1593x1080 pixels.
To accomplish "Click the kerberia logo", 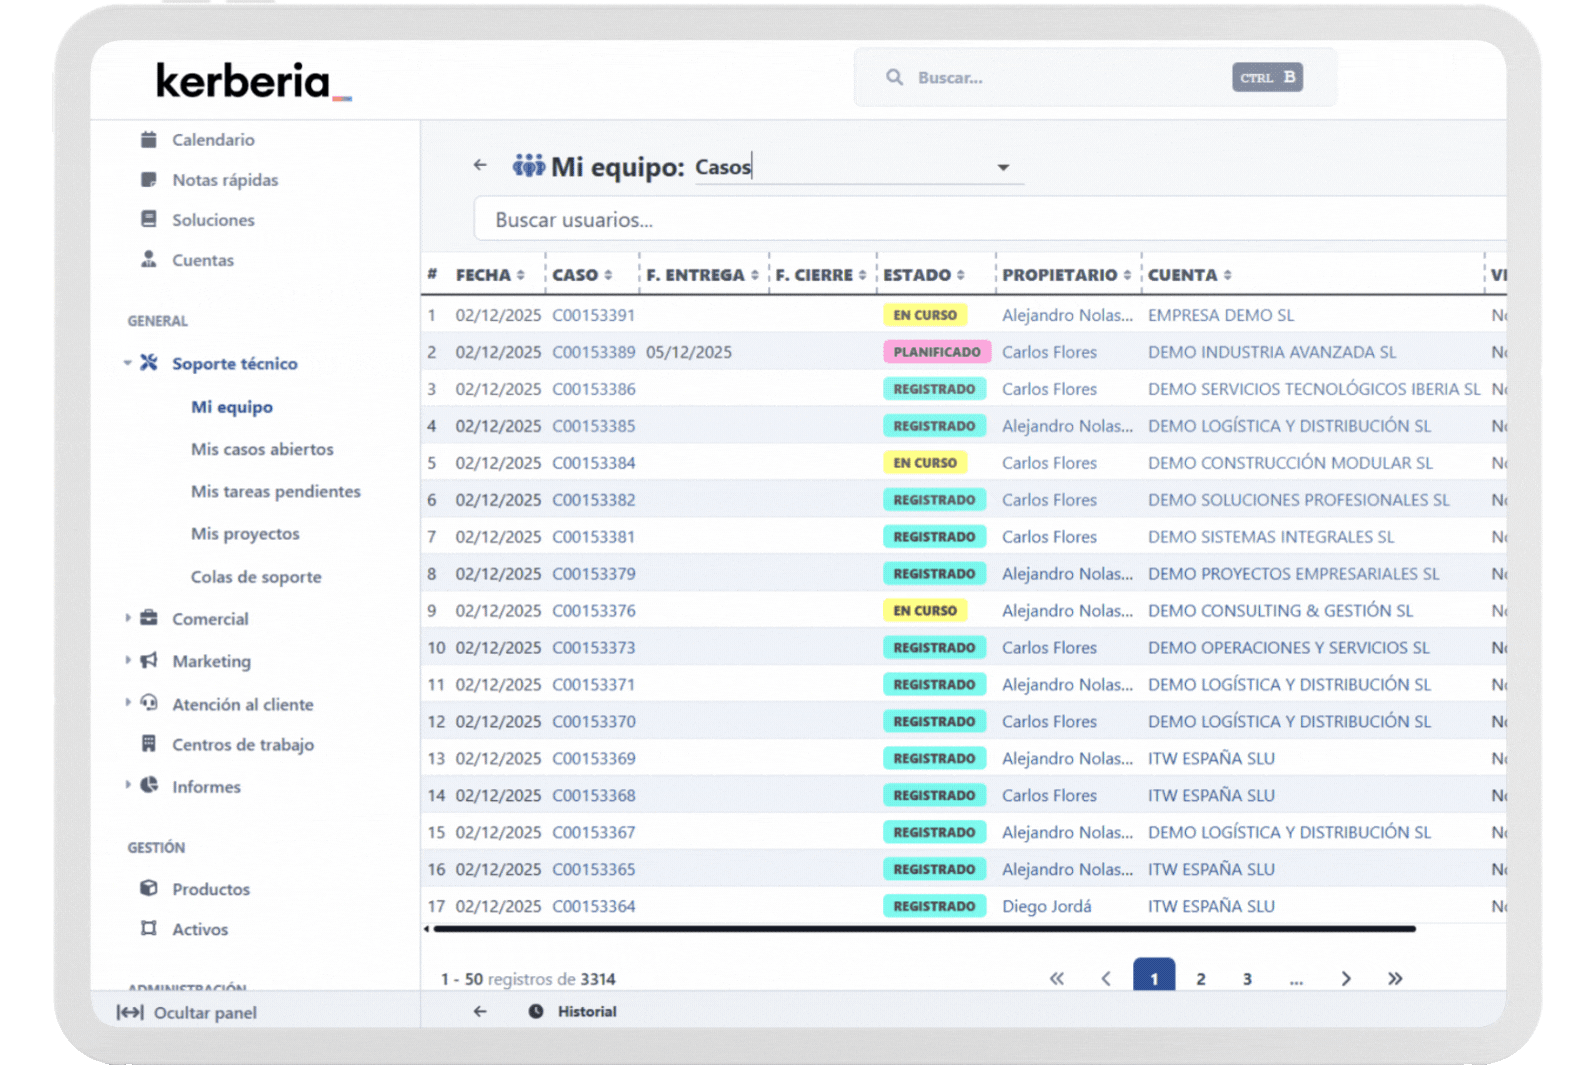I will point(253,81).
